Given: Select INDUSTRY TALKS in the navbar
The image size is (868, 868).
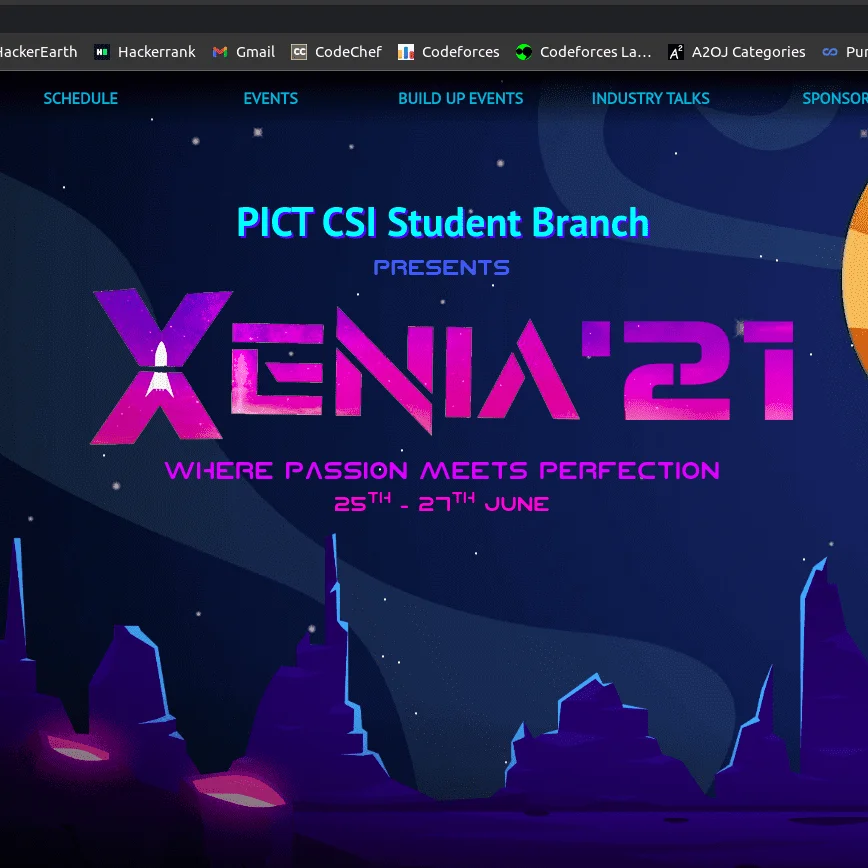Looking at the screenshot, I should coord(650,98).
